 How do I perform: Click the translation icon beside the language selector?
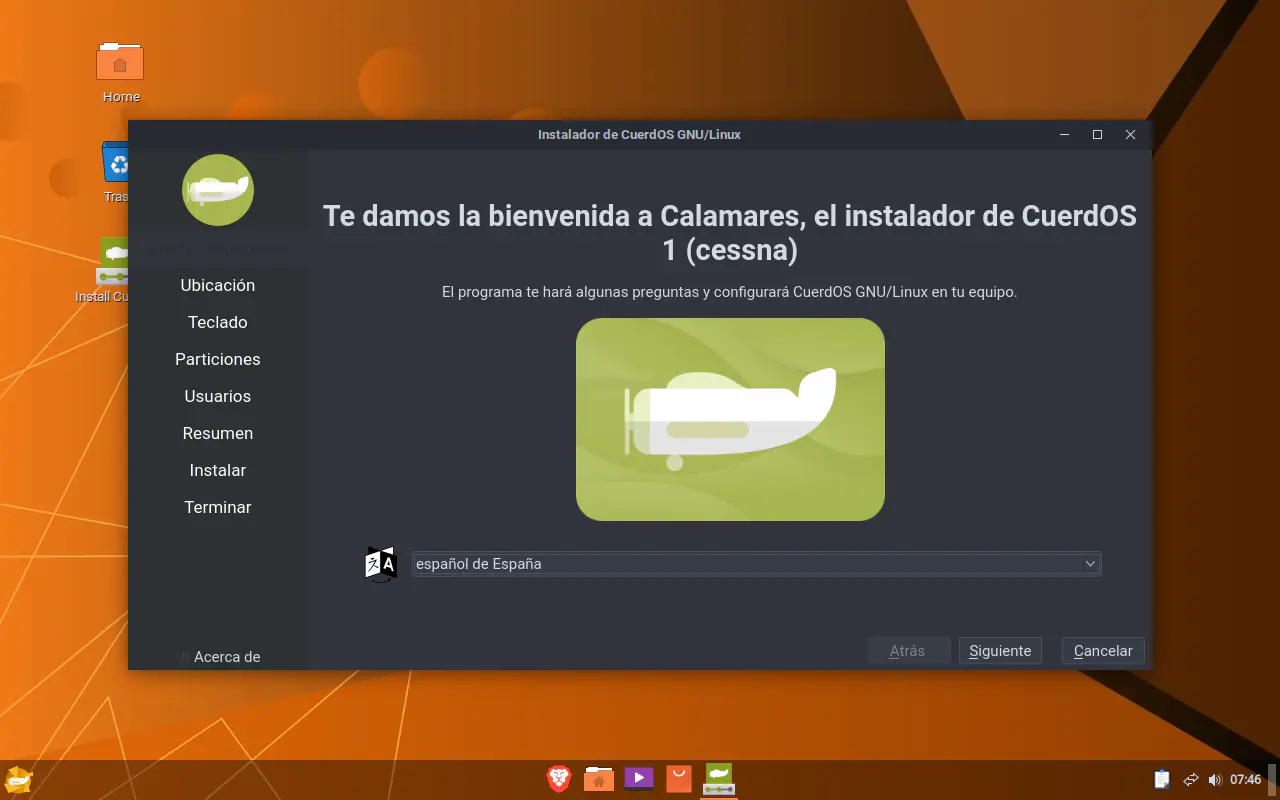(380, 563)
